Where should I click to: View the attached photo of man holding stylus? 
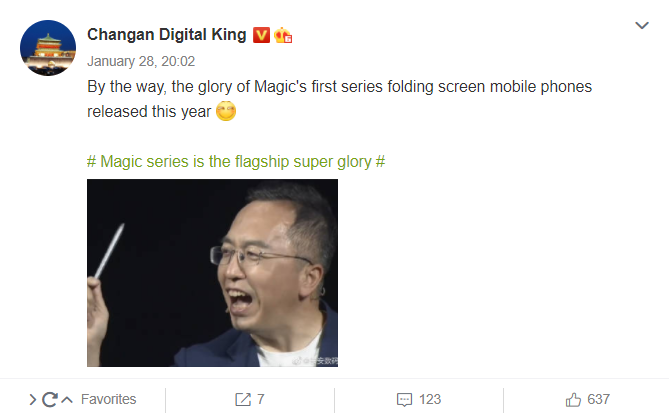point(212,273)
